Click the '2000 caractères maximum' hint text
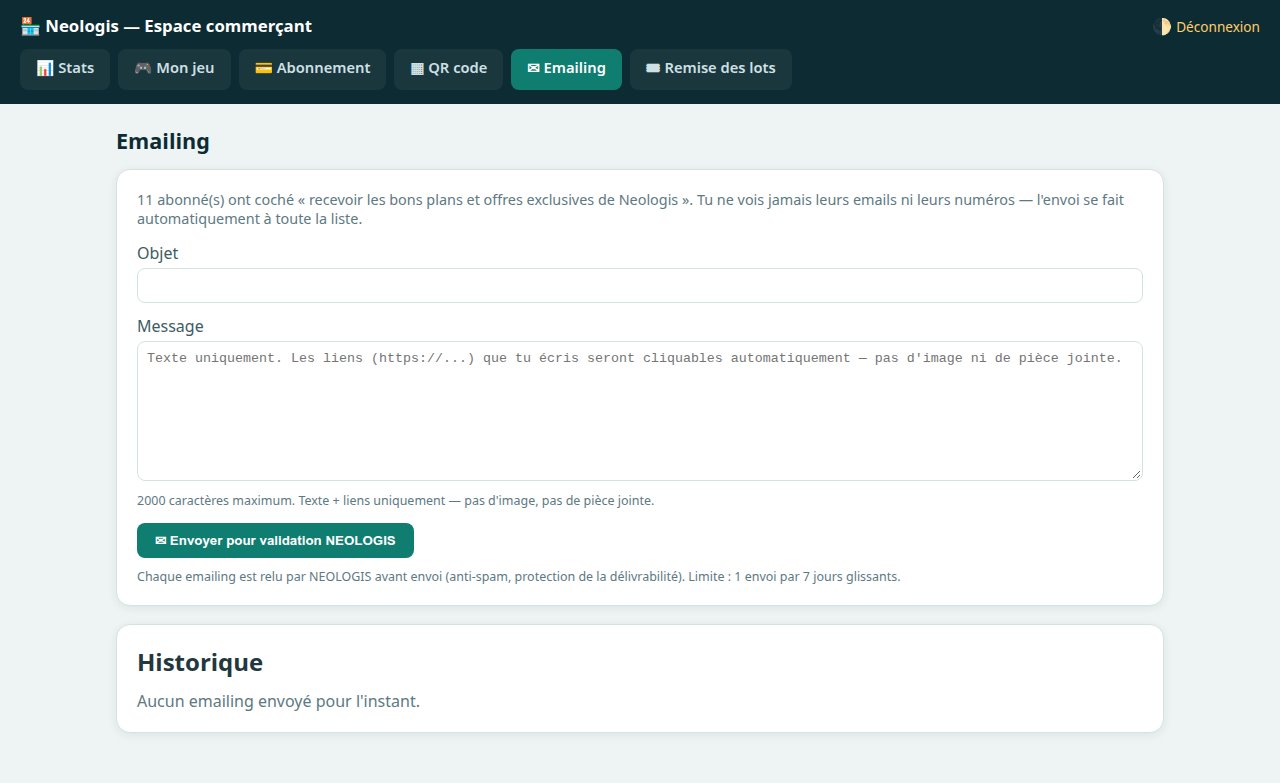1280x783 pixels. click(395, 500)
